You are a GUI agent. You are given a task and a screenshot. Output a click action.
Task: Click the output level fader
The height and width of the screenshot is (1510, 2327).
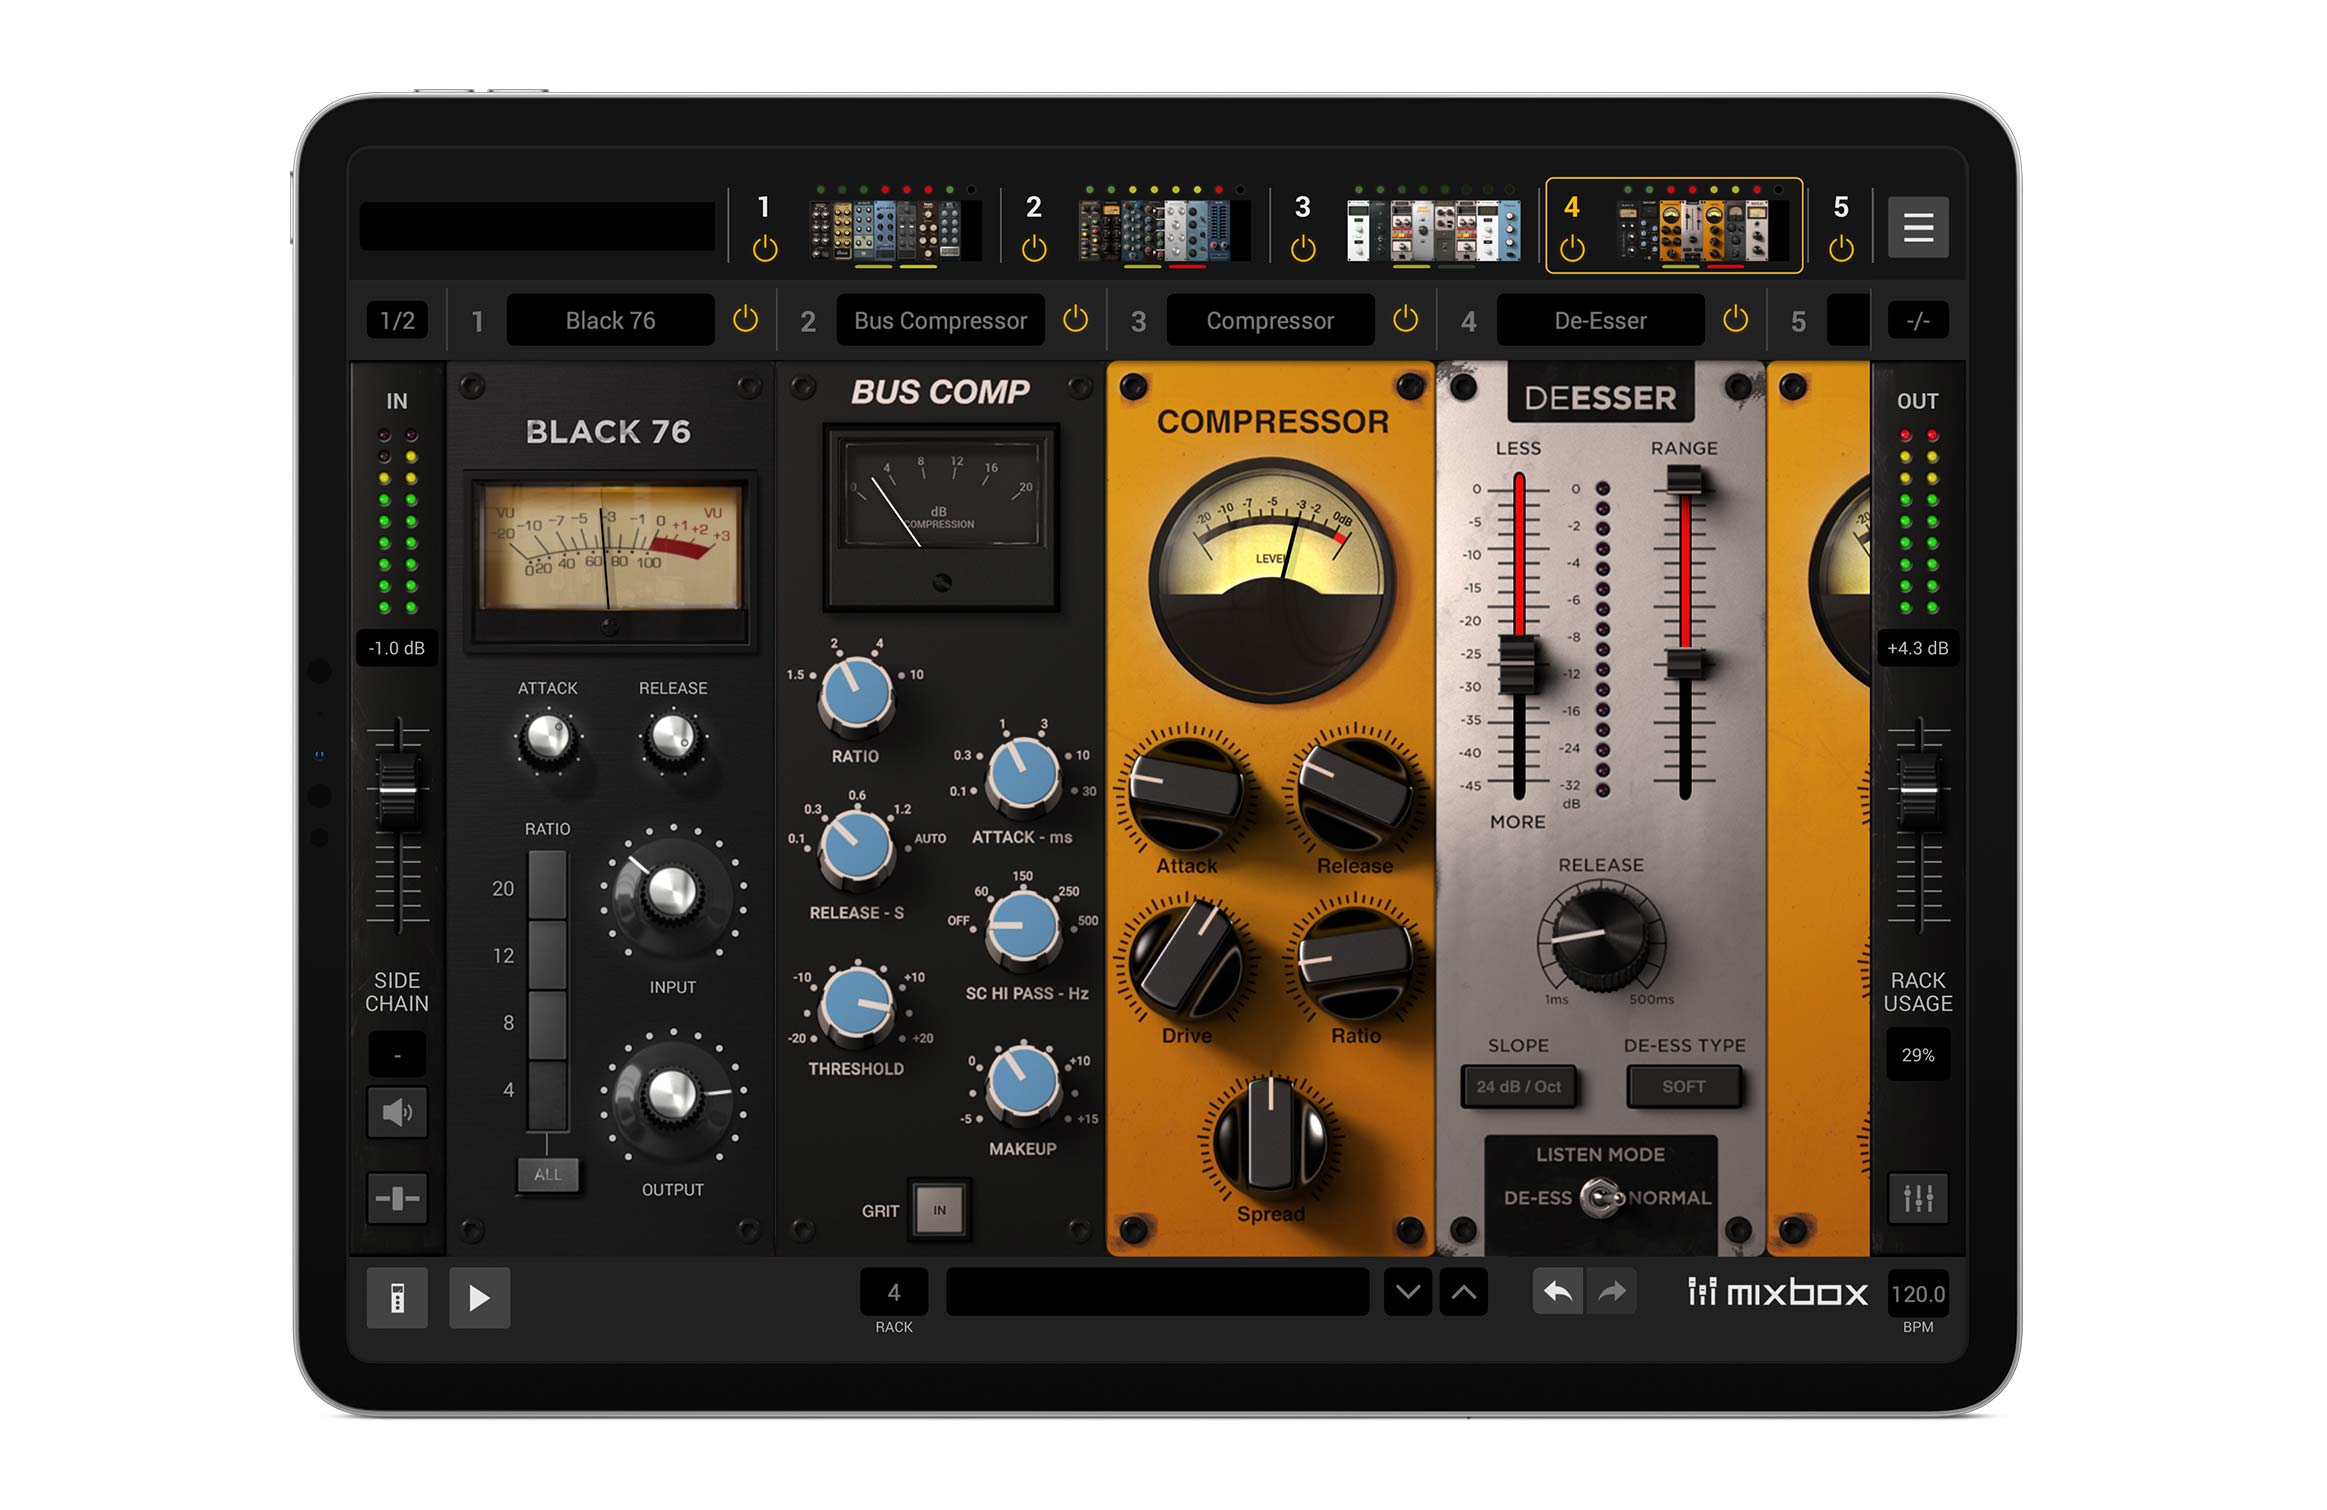pyautogui.click(x=1917, y=792)
